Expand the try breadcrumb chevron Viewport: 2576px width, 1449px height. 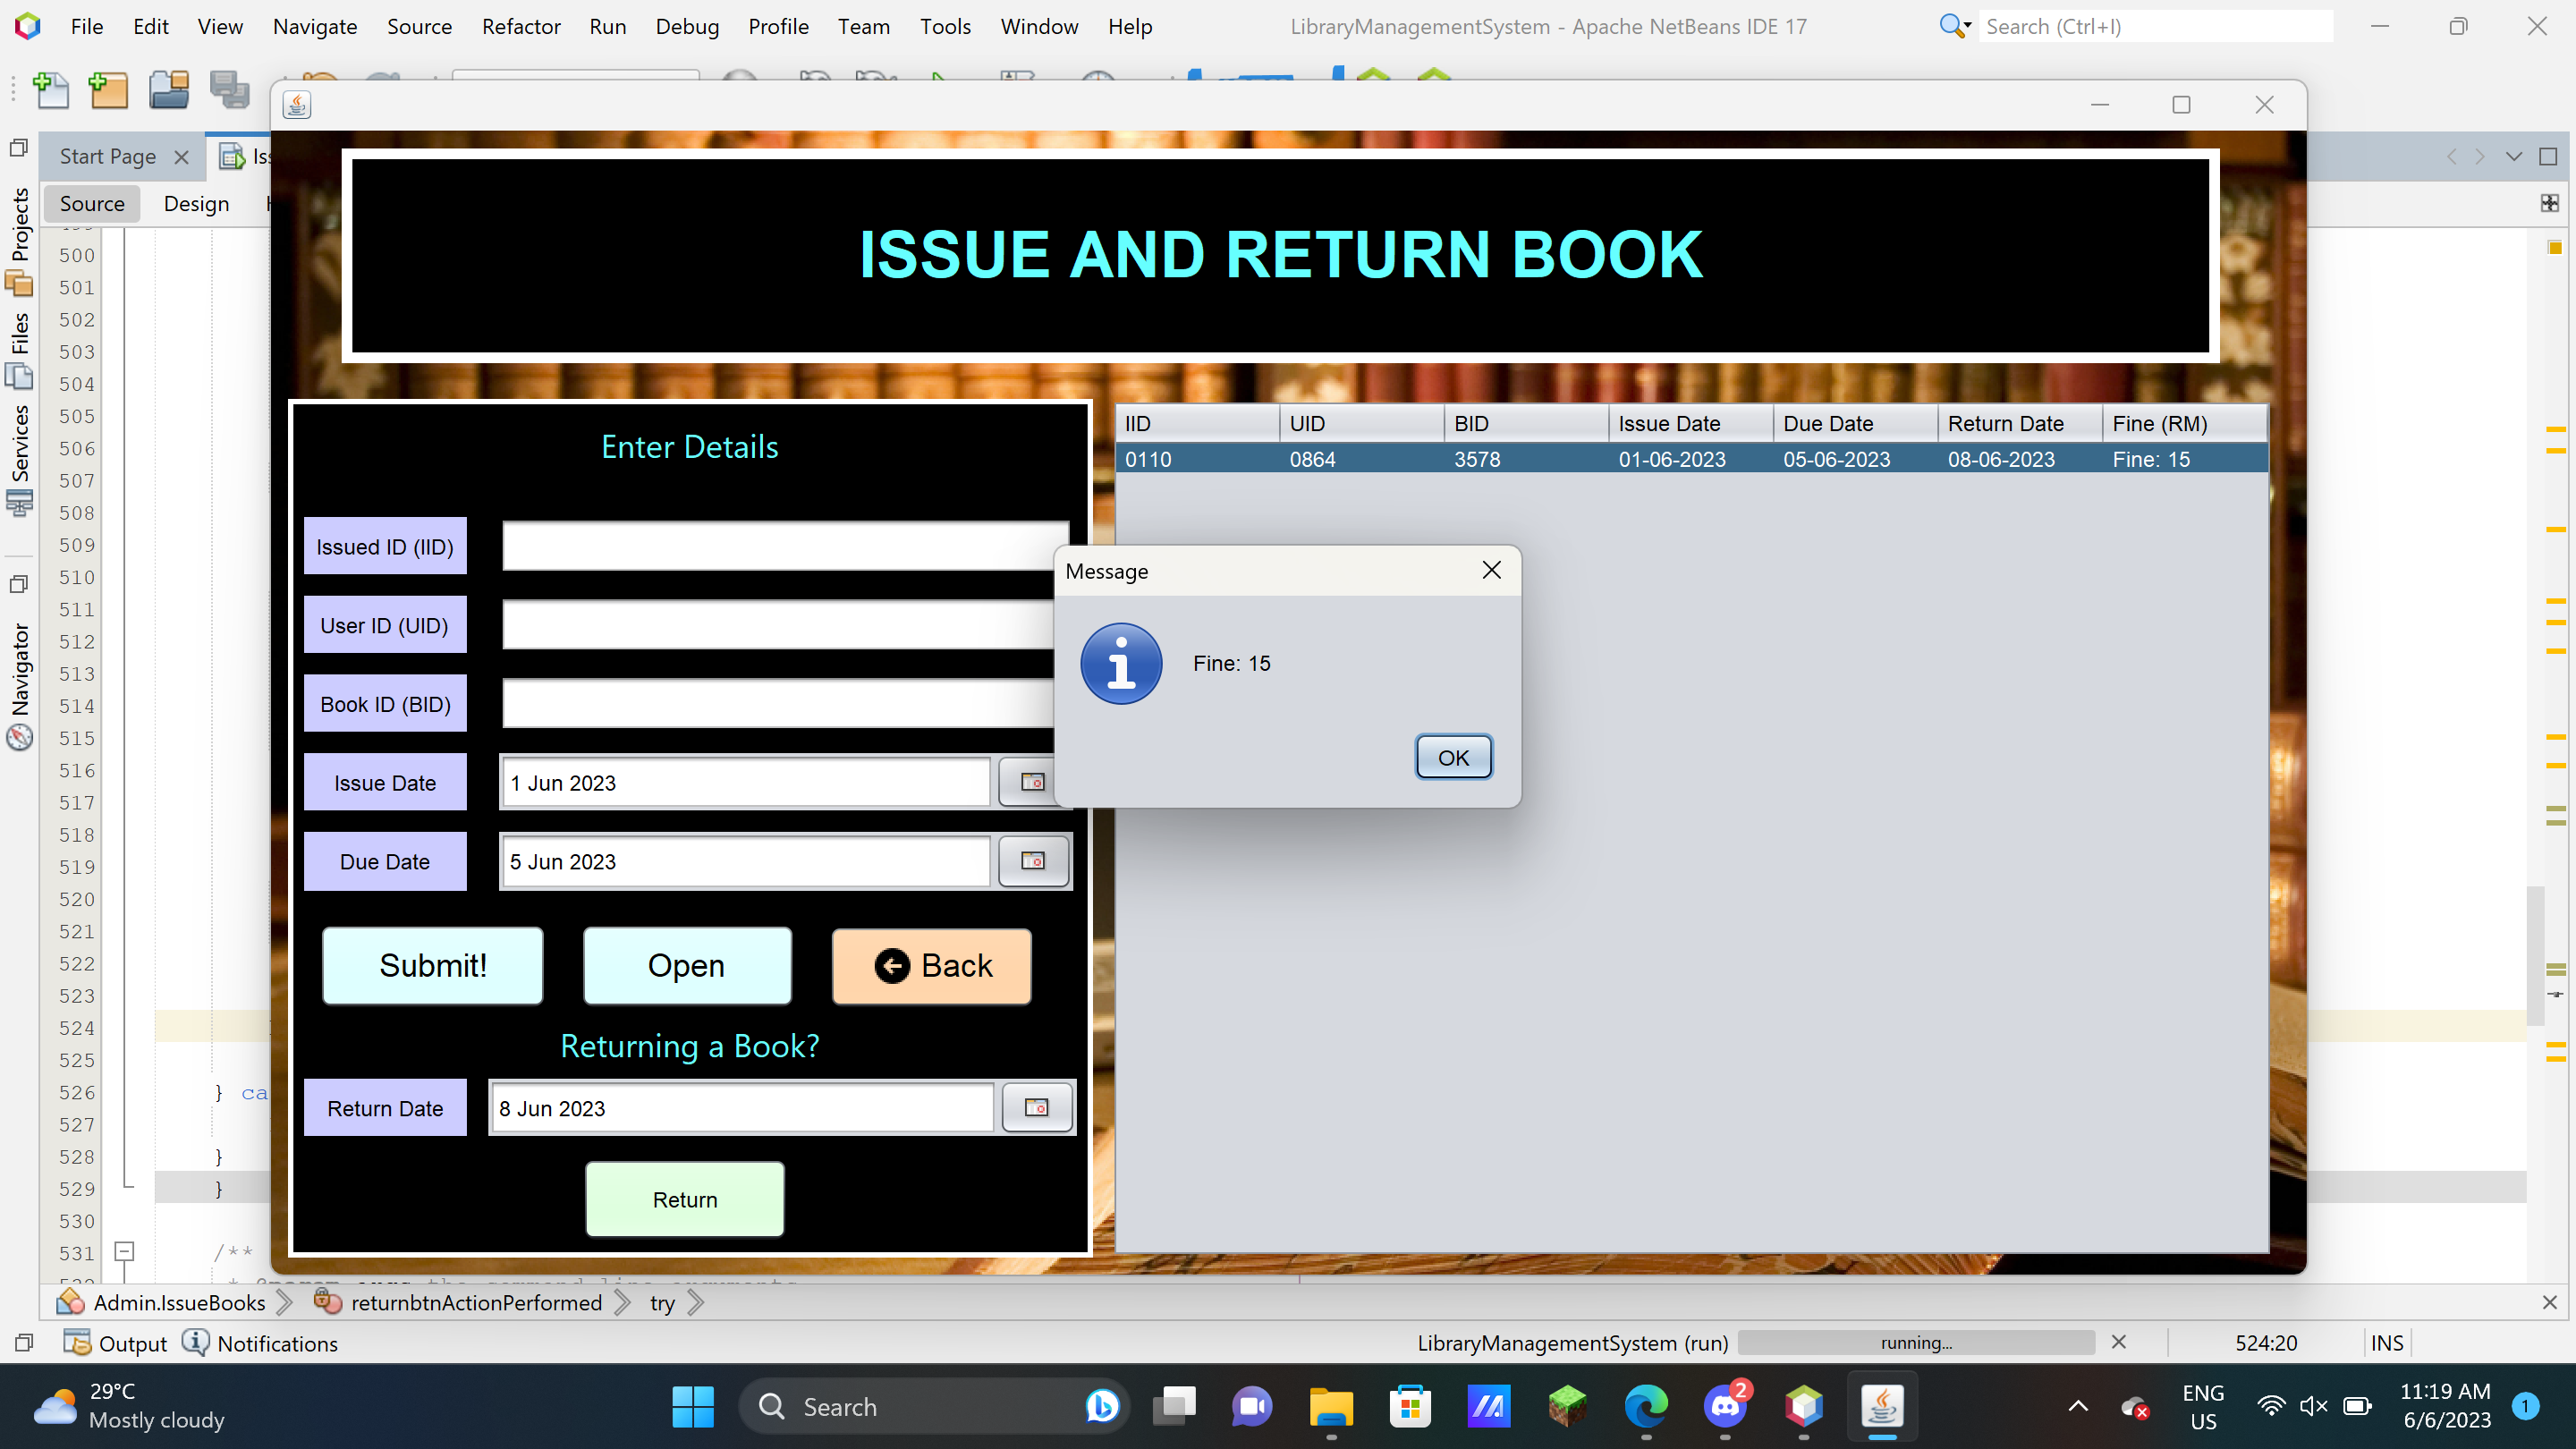pyautogui.click(x=694, y=1302)
